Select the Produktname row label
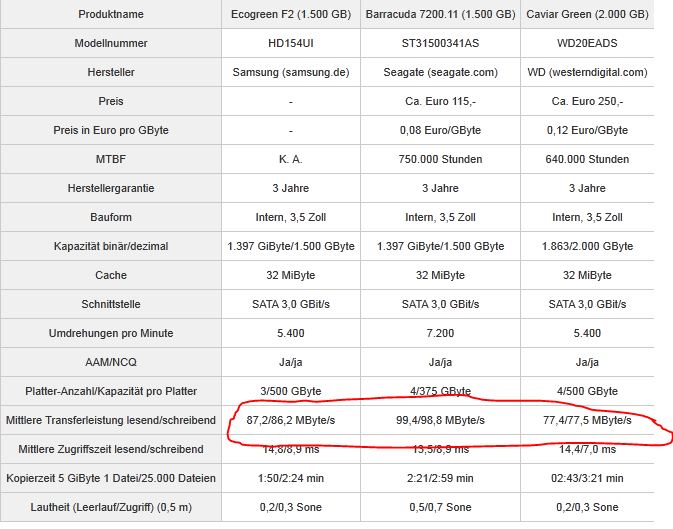 [111, 15]
